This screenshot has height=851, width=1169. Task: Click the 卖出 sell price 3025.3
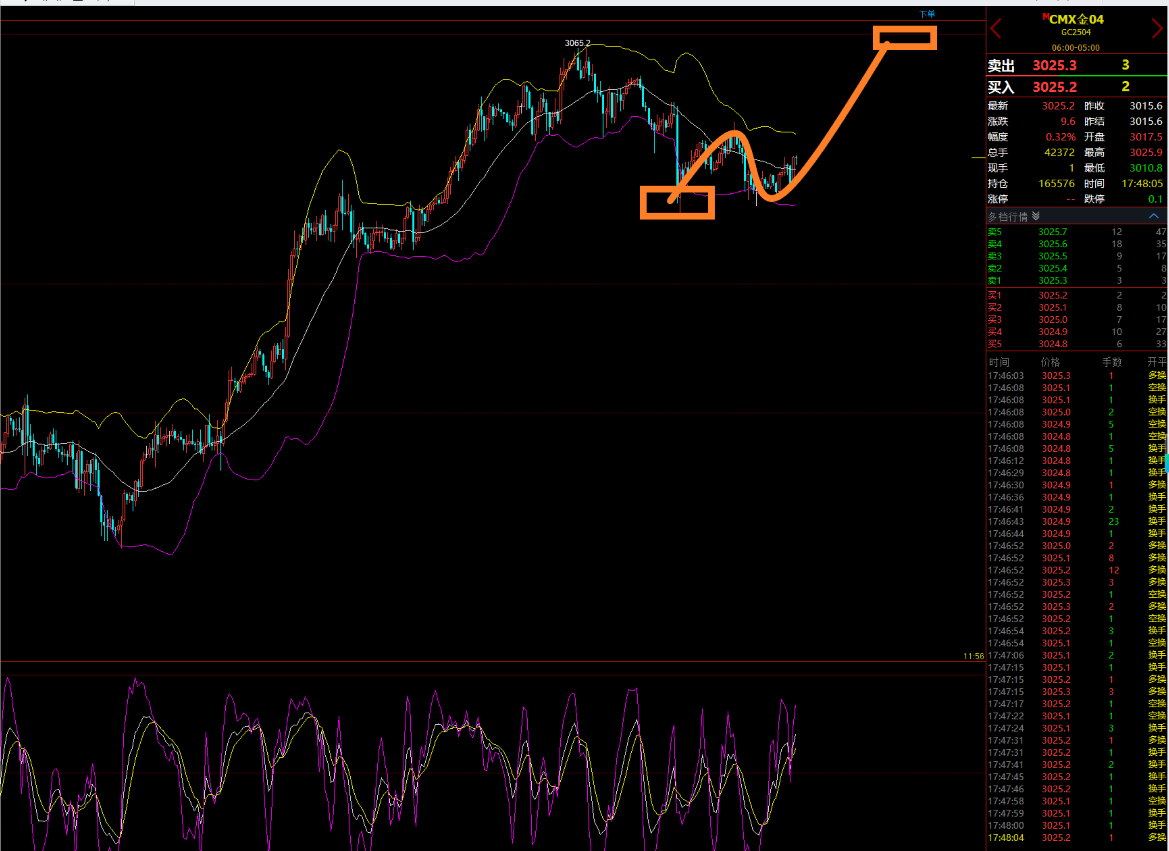pyautogui.click(x=1054, y=66)
